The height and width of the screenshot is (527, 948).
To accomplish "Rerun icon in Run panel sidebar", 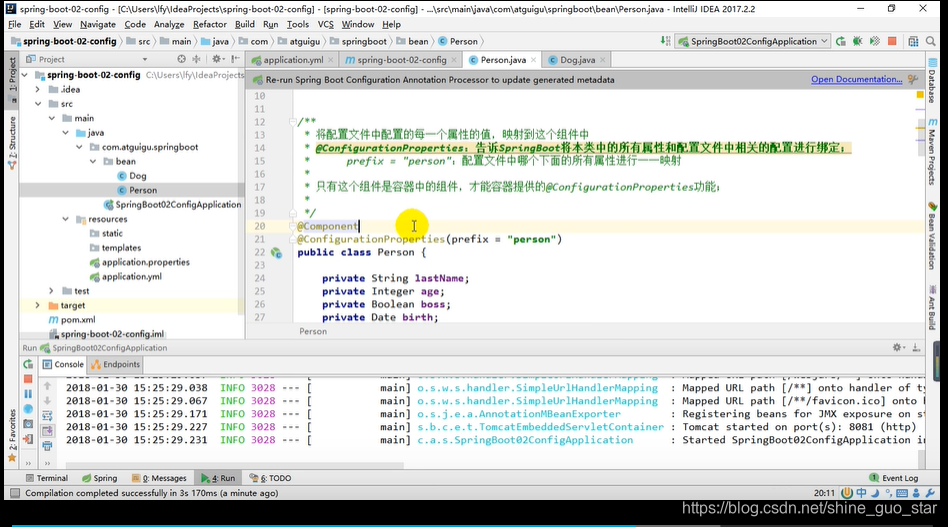I will pyautogui.click(x=28, y=364).
